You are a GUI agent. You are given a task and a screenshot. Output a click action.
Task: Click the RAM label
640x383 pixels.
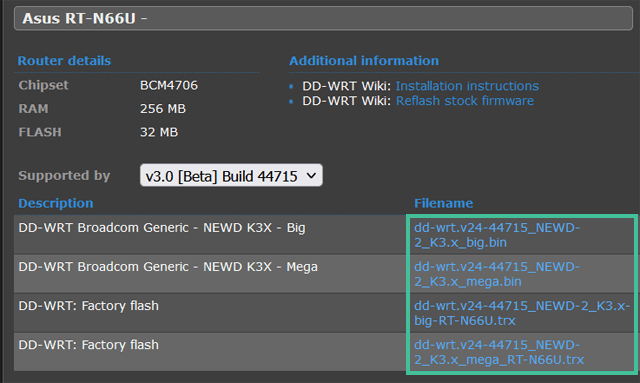(x=33, y=109)
